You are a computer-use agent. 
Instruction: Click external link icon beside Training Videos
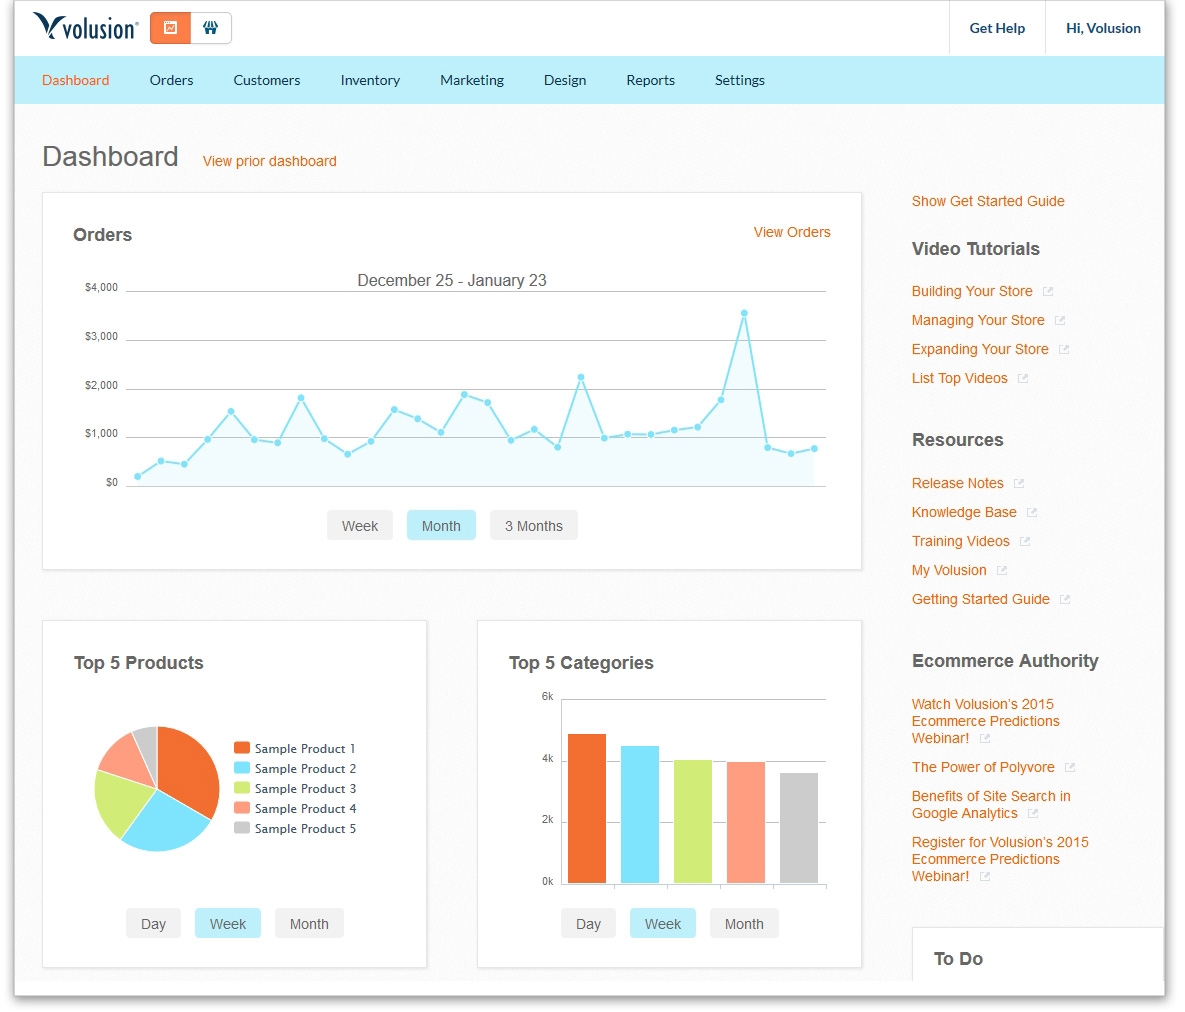[1025, 542]
